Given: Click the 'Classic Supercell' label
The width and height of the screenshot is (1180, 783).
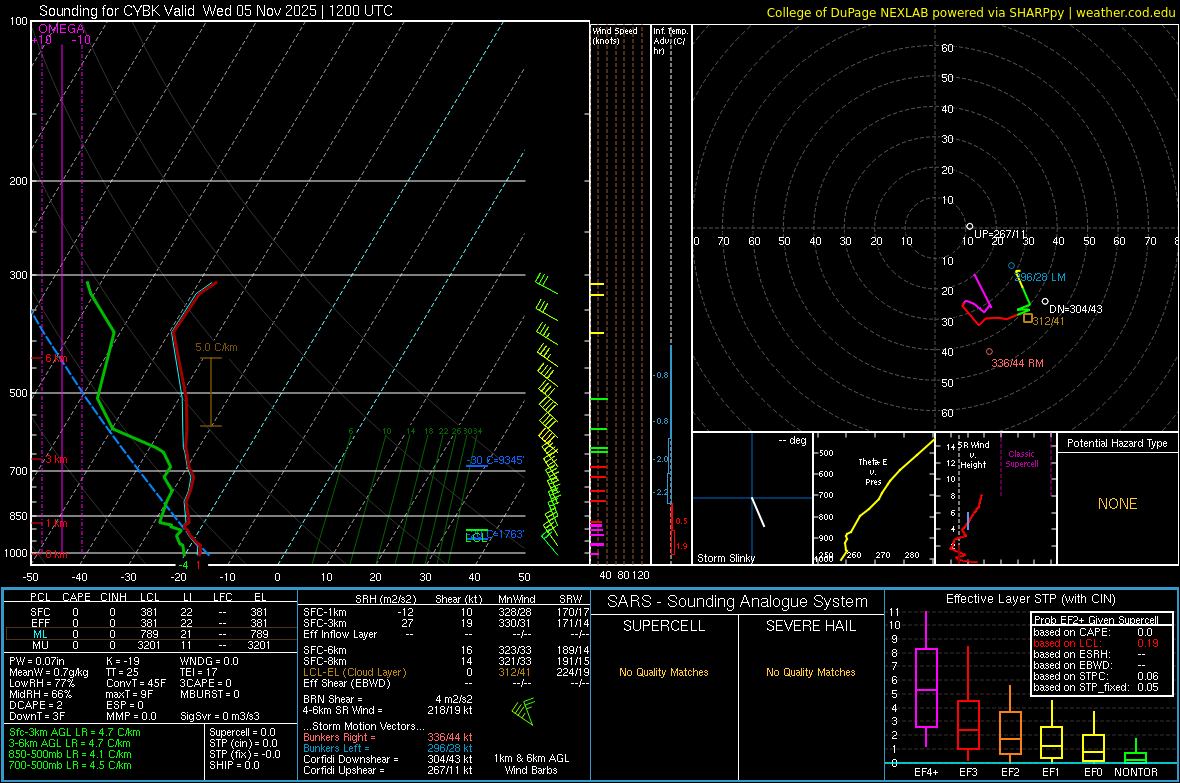Looking at the screenshot, I should tap(1021, 459).
